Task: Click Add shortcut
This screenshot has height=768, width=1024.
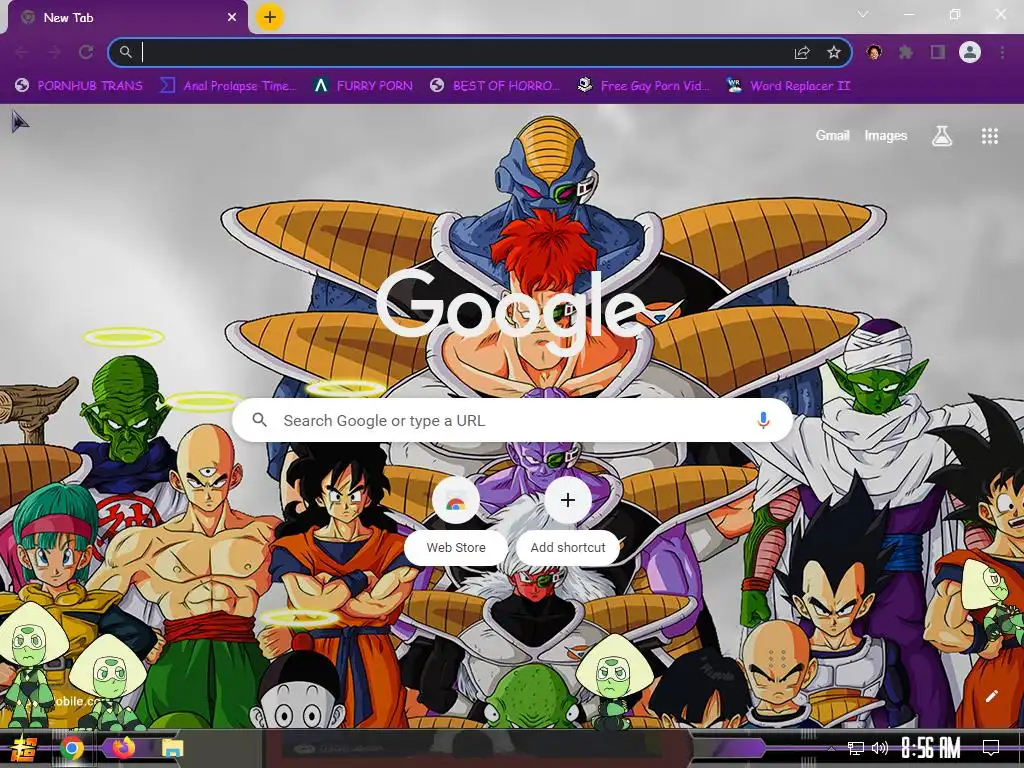Action: (568, 519)
